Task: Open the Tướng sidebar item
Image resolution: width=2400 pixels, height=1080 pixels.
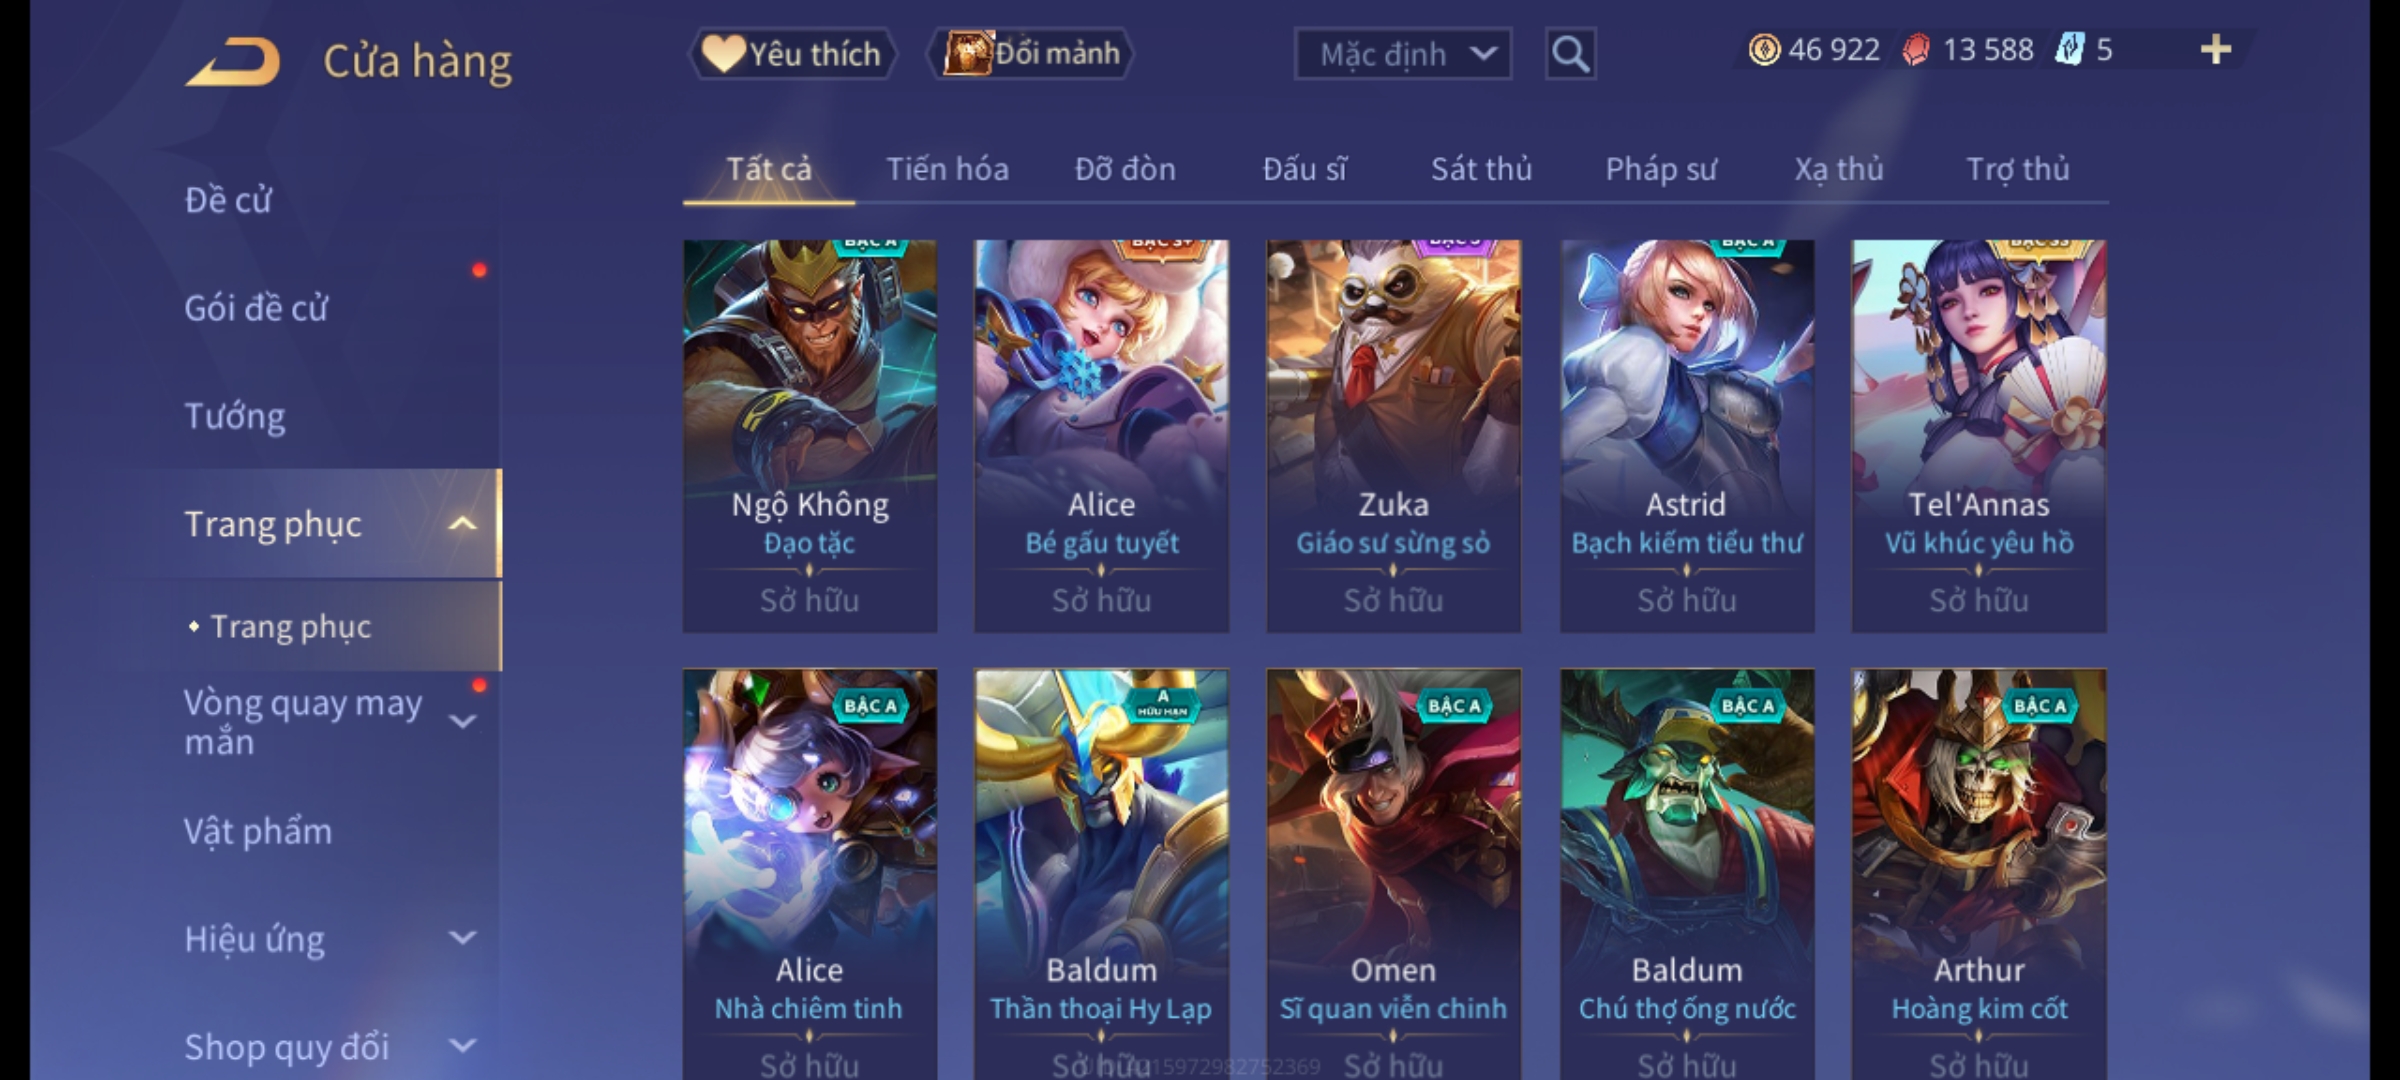Action: (235, 416)
